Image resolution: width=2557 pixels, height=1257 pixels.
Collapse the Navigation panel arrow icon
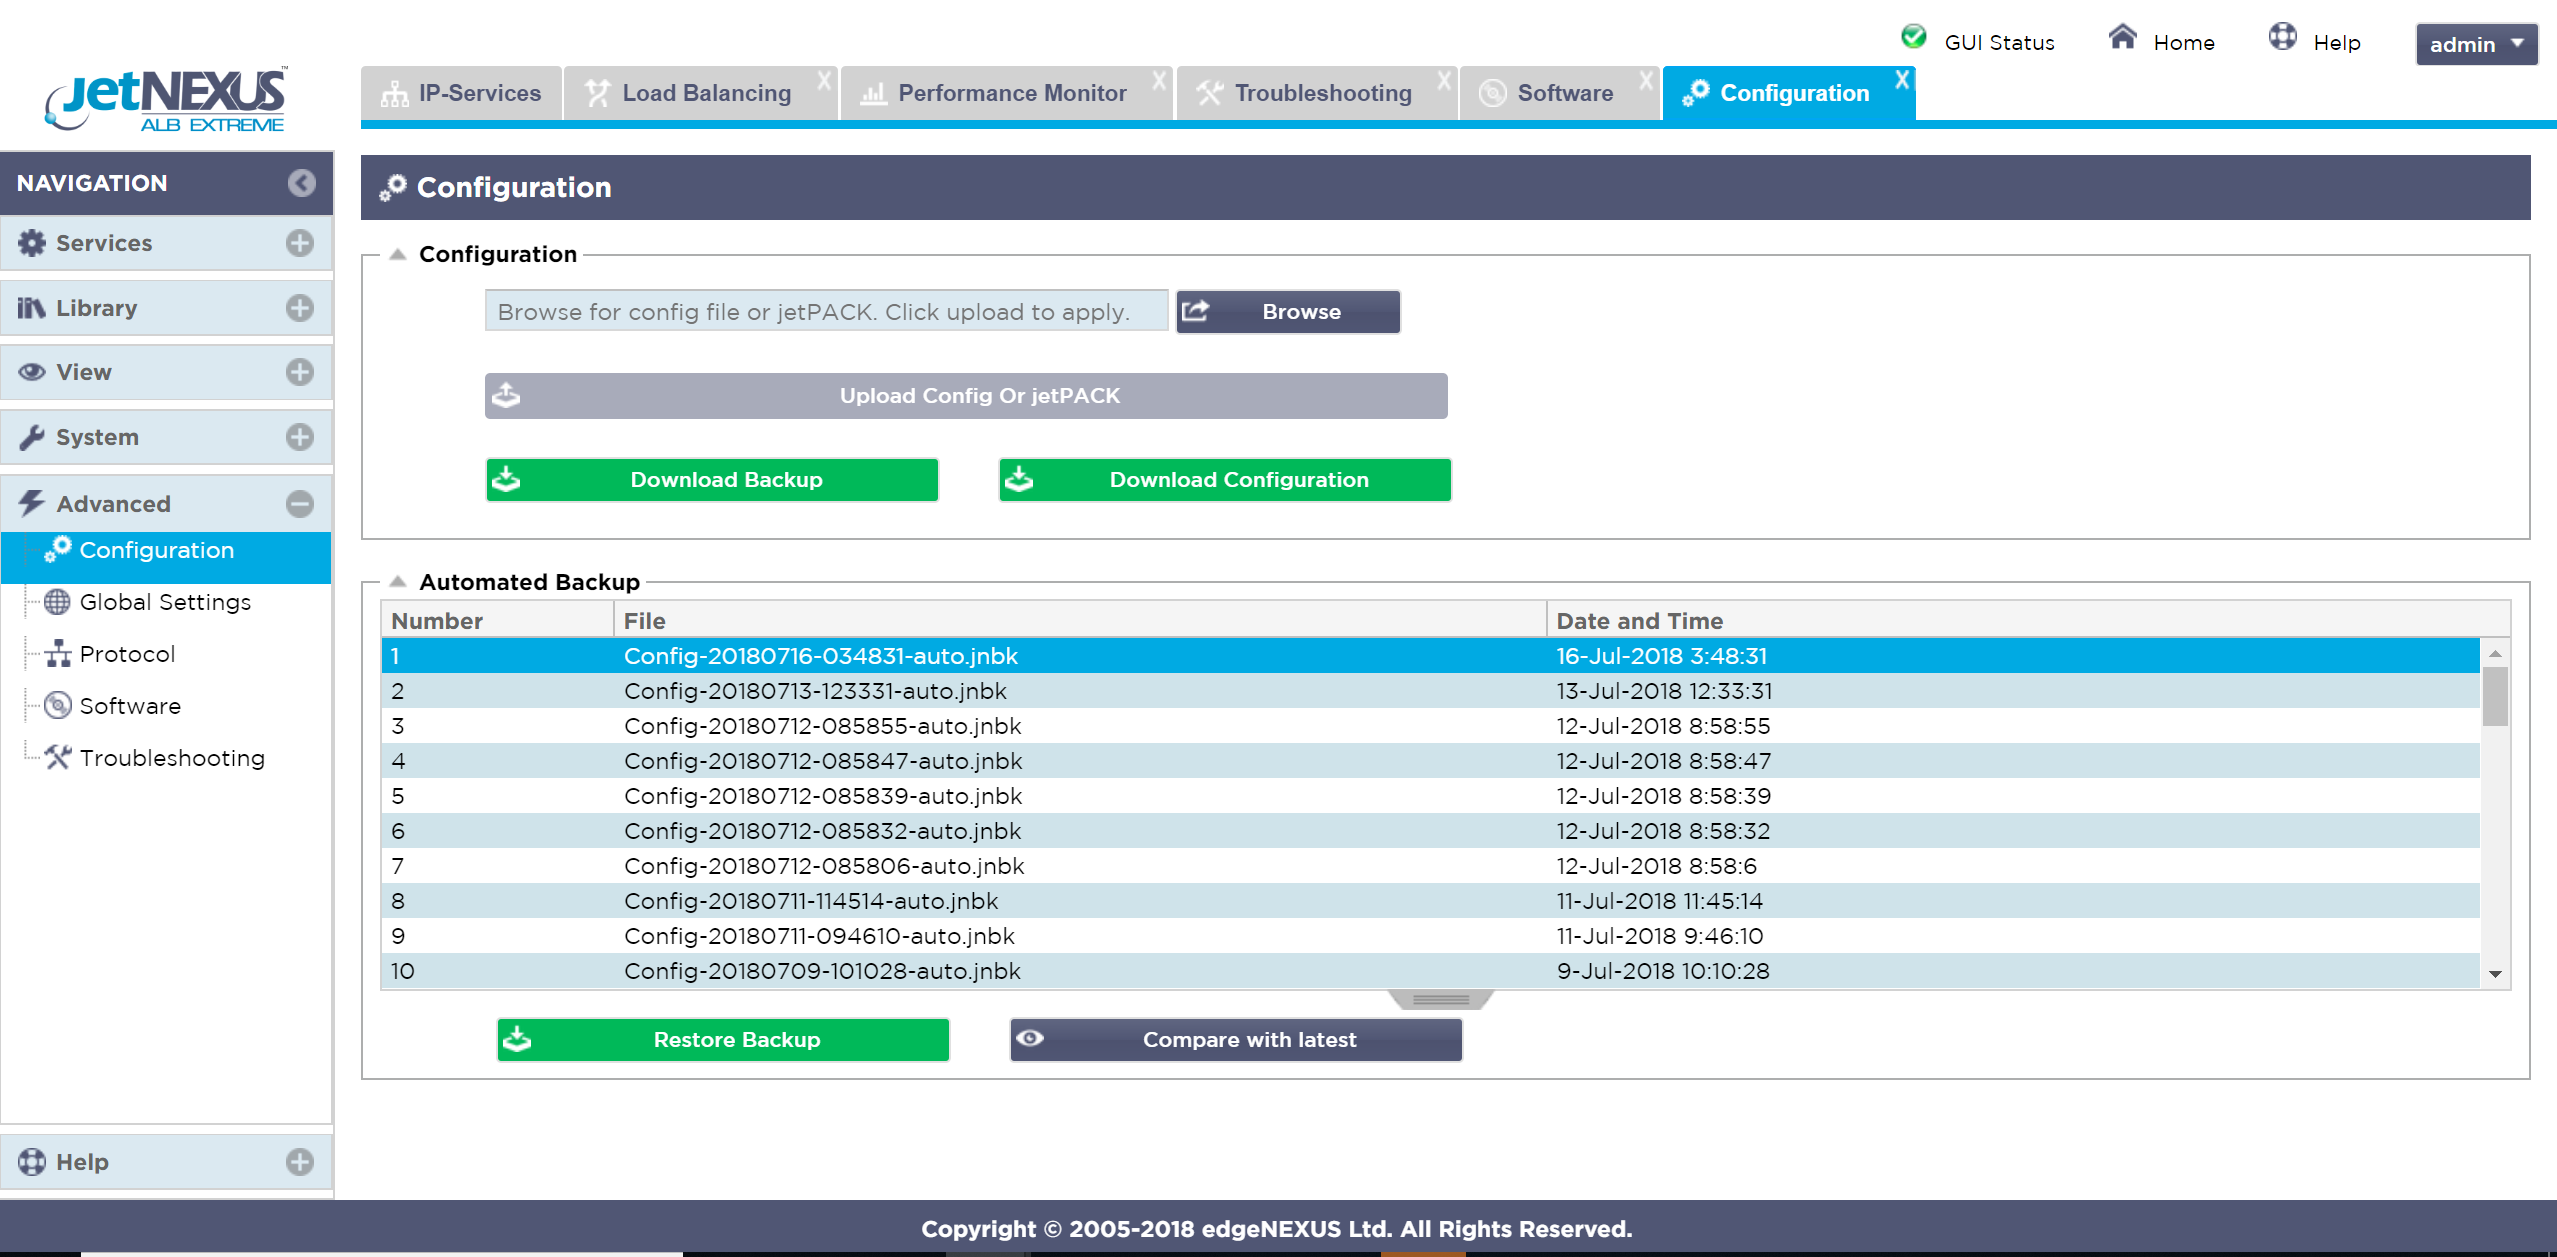click(x=301, y=183)
